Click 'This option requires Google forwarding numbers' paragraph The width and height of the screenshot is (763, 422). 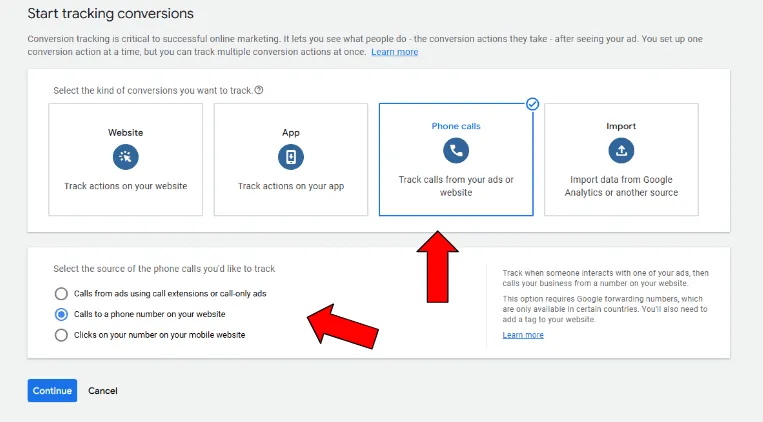coord(605,309)
